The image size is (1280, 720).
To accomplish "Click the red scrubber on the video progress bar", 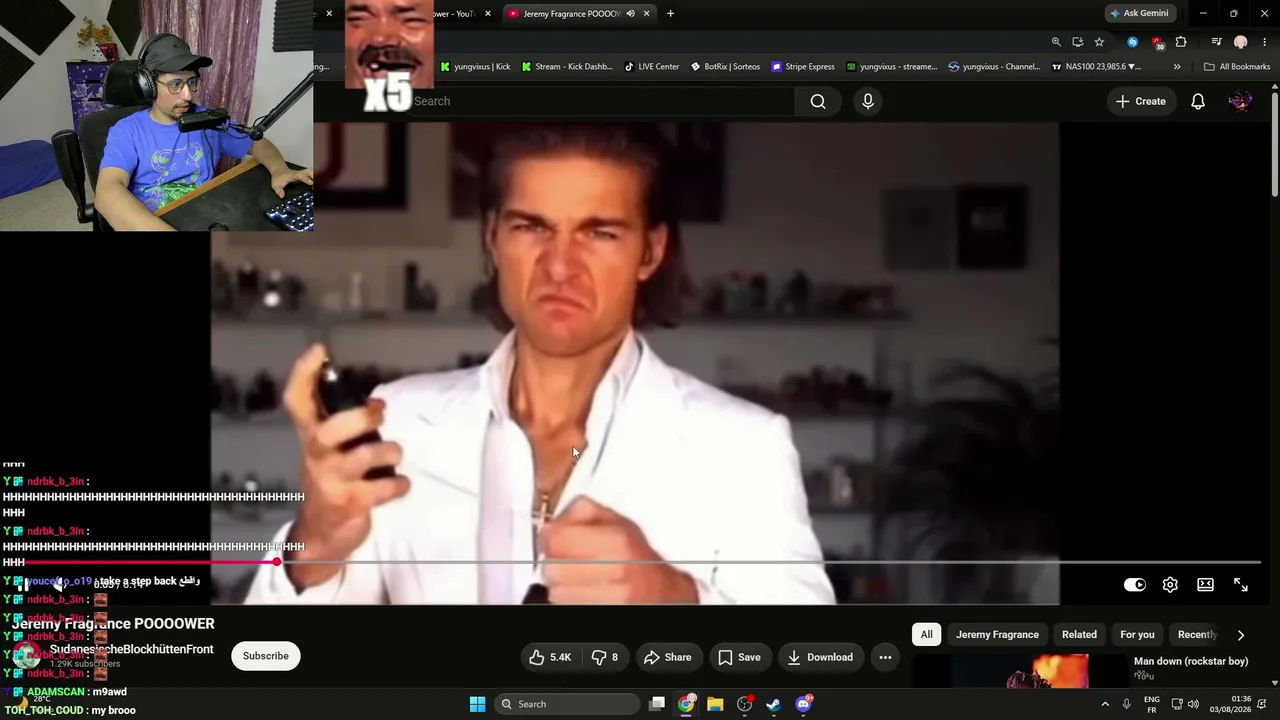I will [x=277, y=563].
